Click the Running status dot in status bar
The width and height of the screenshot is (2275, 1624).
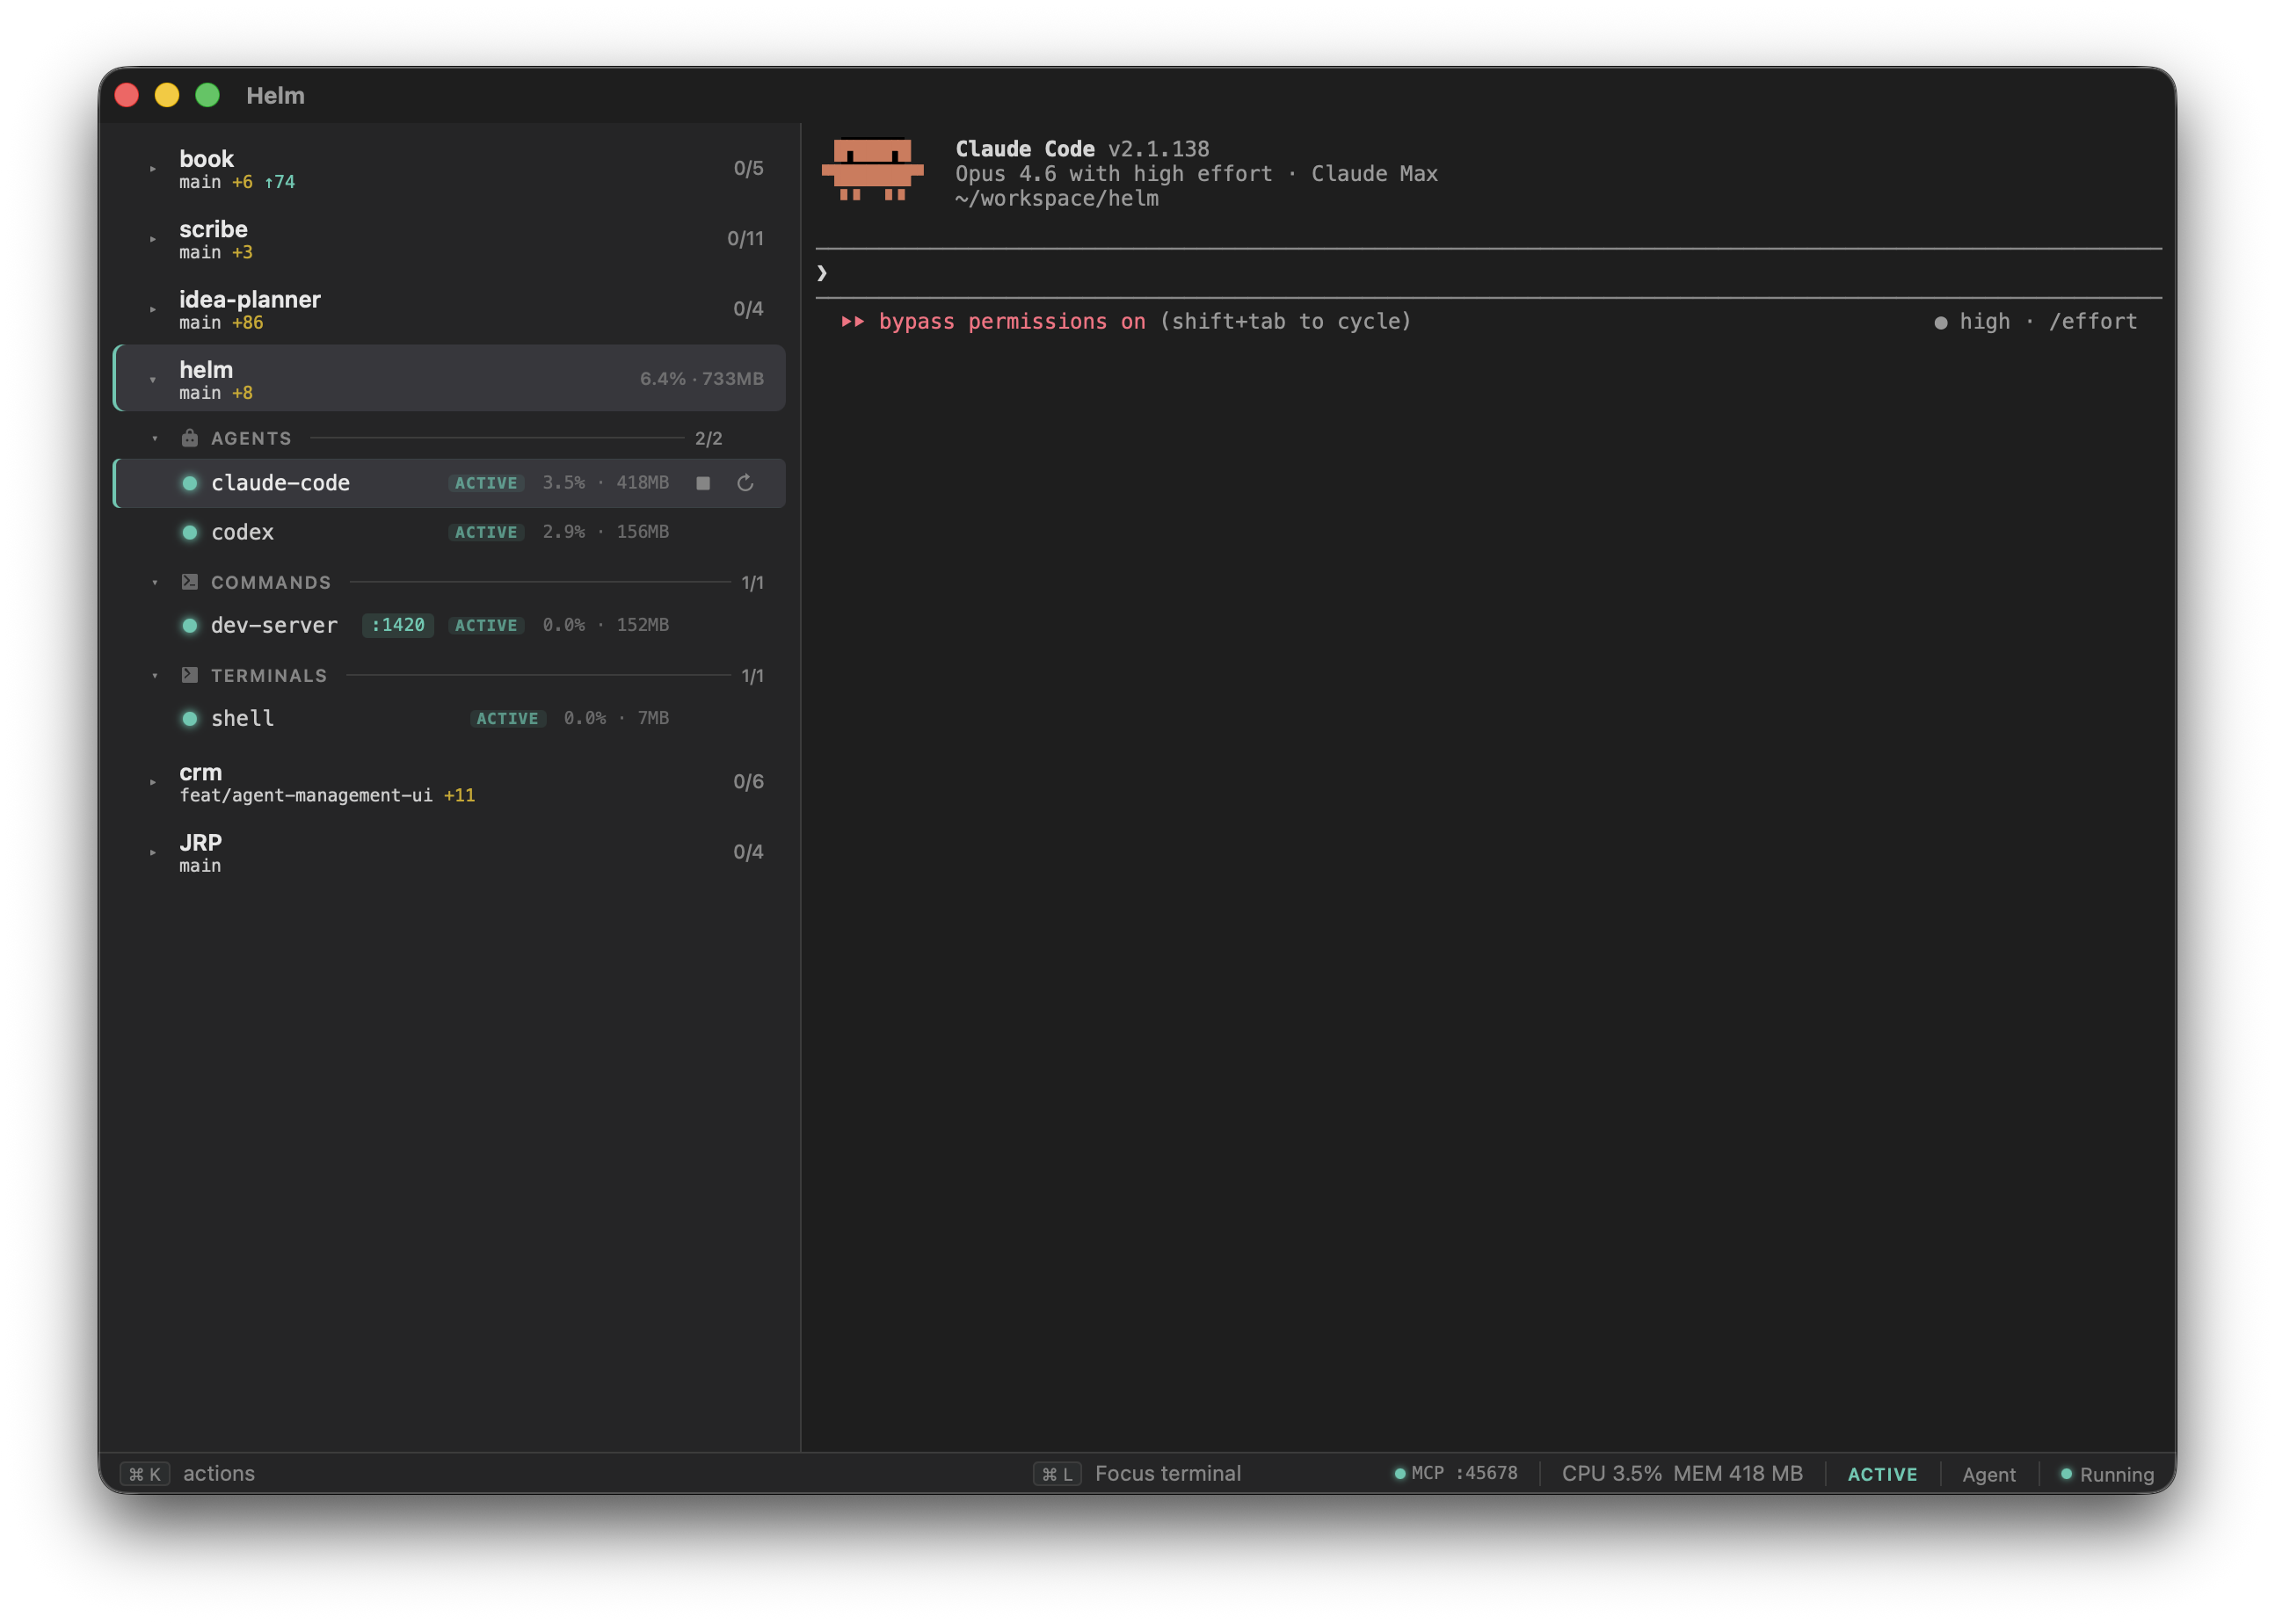click(x=2066, y=1473)
